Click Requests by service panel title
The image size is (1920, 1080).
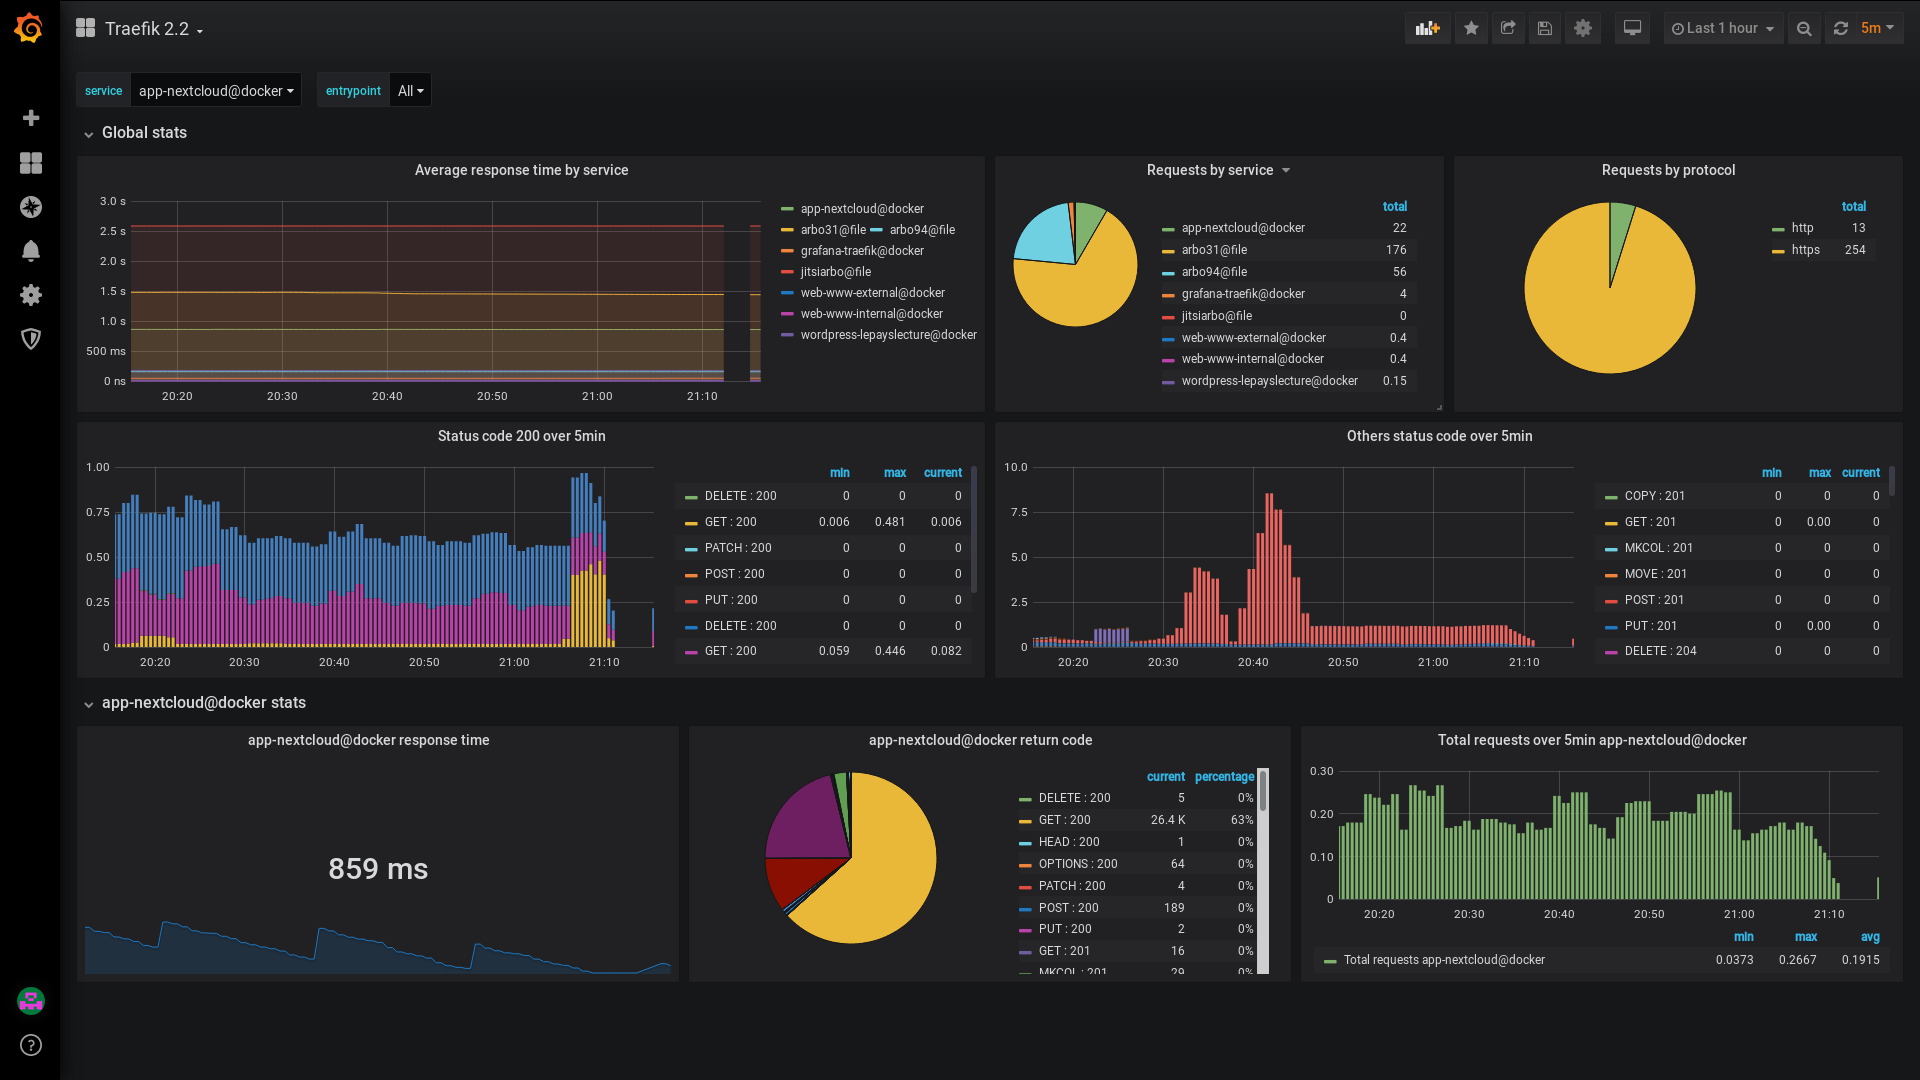(x=1210, y=170)
